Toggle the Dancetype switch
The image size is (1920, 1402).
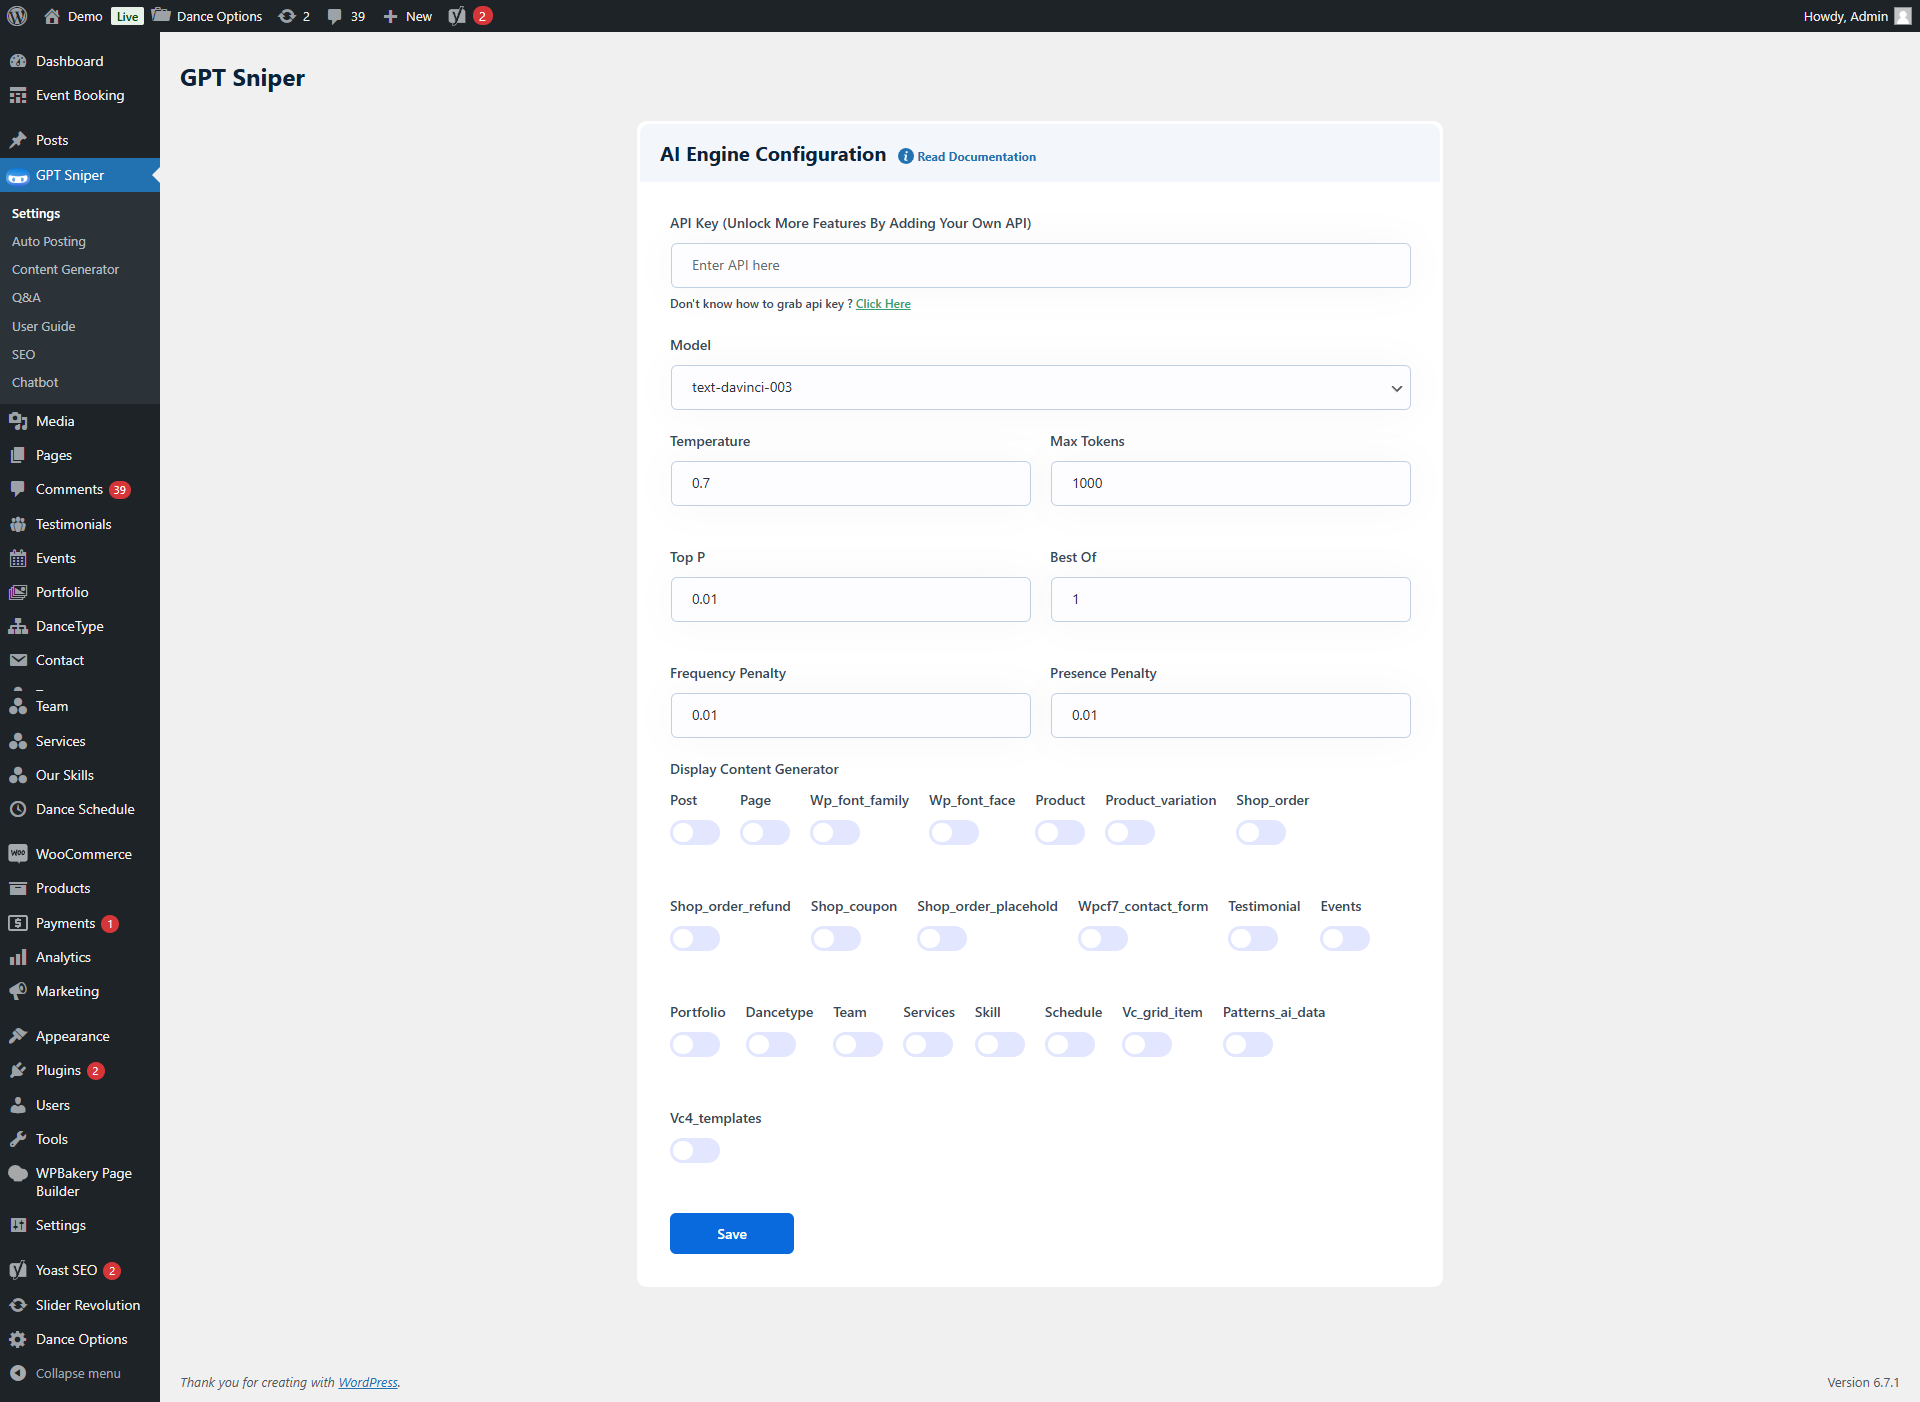pos(771,1044)
